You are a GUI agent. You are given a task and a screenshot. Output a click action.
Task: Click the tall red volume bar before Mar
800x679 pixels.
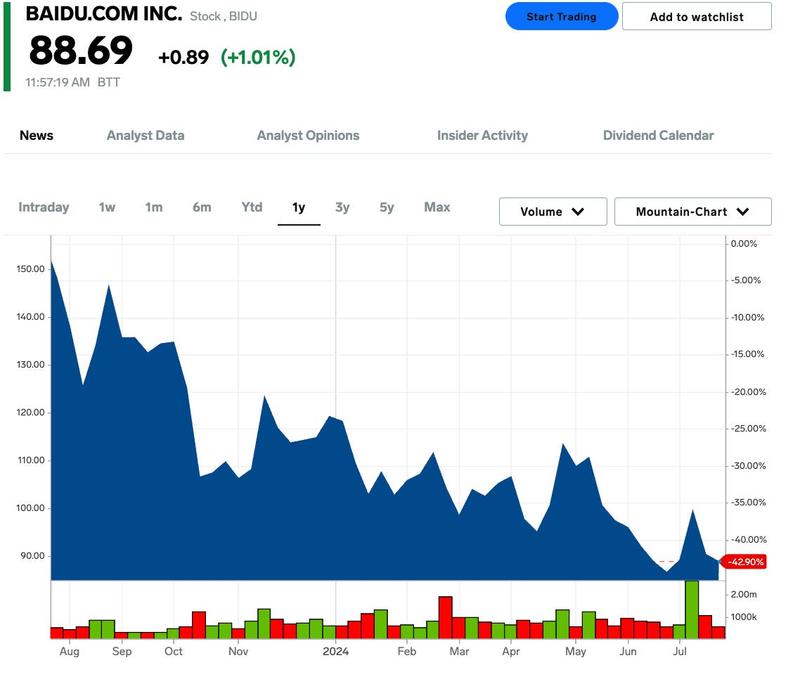[x=445, y=617]
